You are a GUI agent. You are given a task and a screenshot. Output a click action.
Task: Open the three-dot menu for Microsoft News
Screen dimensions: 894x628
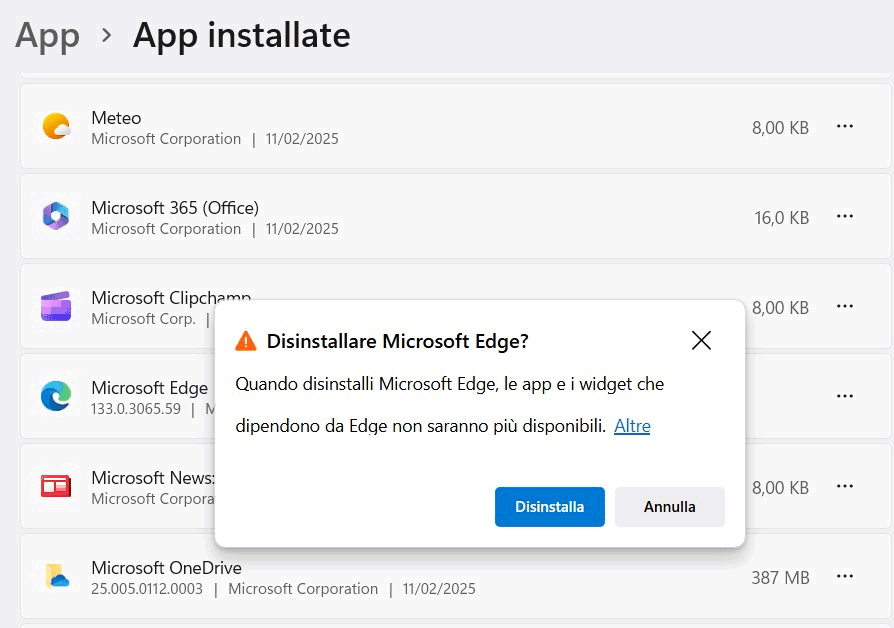tap(845, 487)
